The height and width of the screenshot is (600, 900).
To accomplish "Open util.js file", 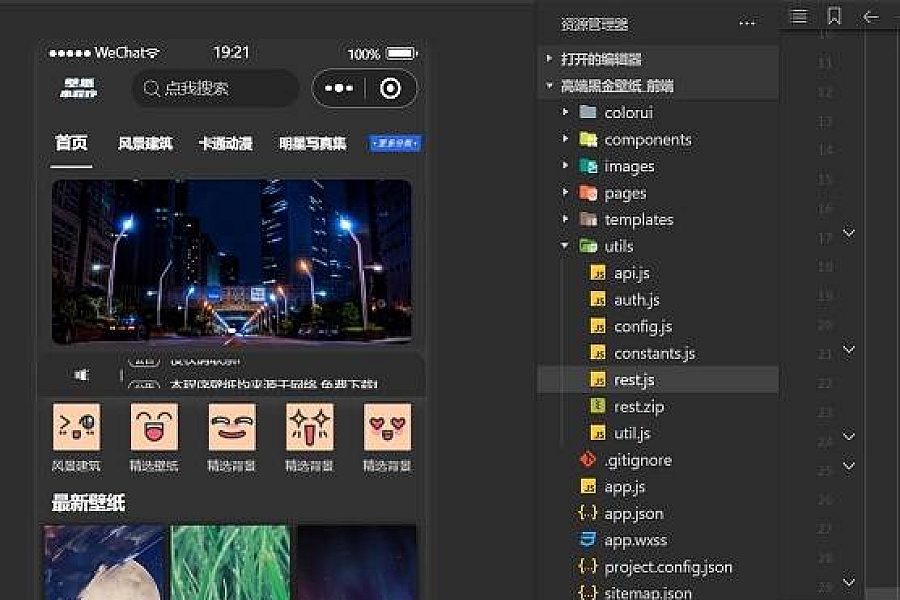I will point(632,433).
